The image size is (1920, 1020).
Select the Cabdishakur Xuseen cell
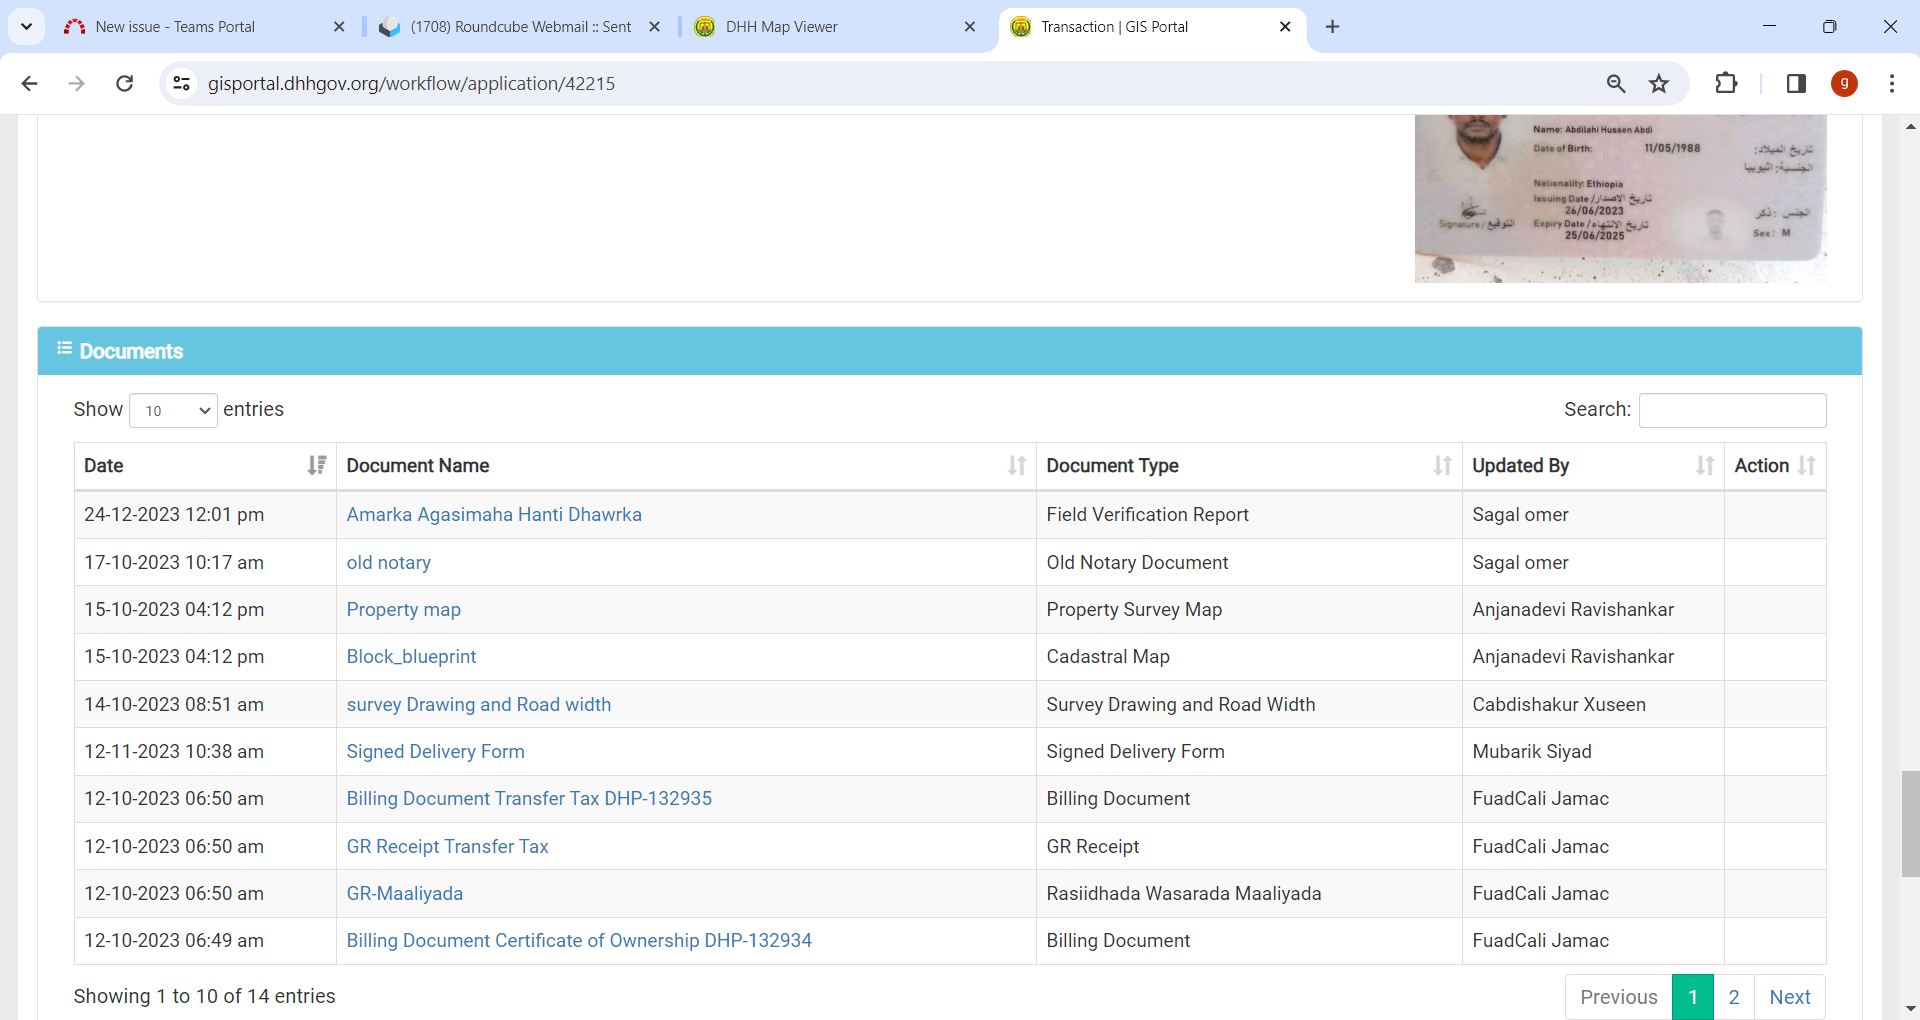[1593, 705]
